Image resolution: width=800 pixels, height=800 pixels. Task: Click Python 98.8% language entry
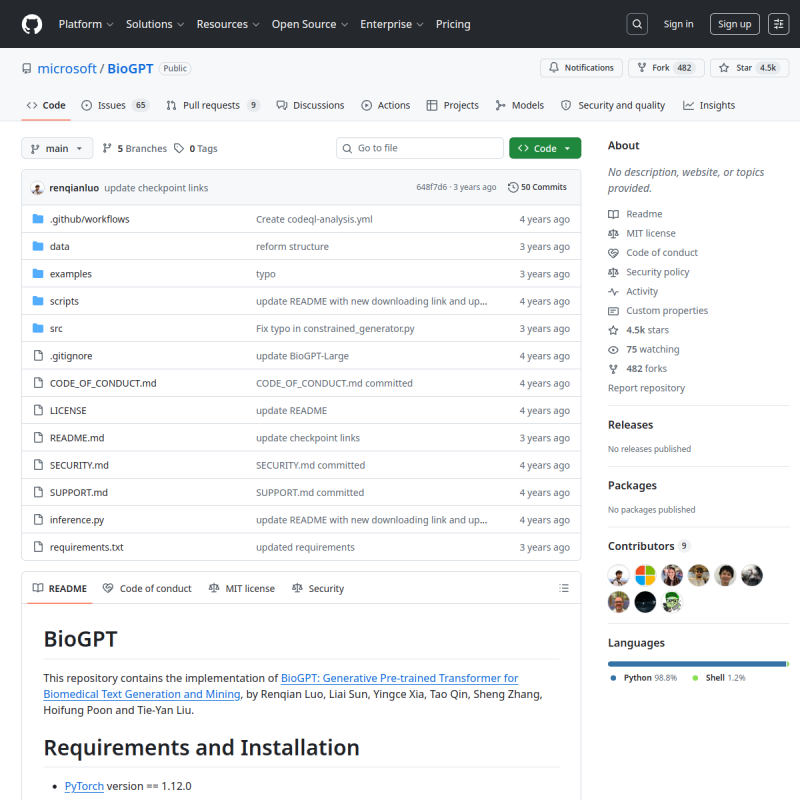pos(644,678)
